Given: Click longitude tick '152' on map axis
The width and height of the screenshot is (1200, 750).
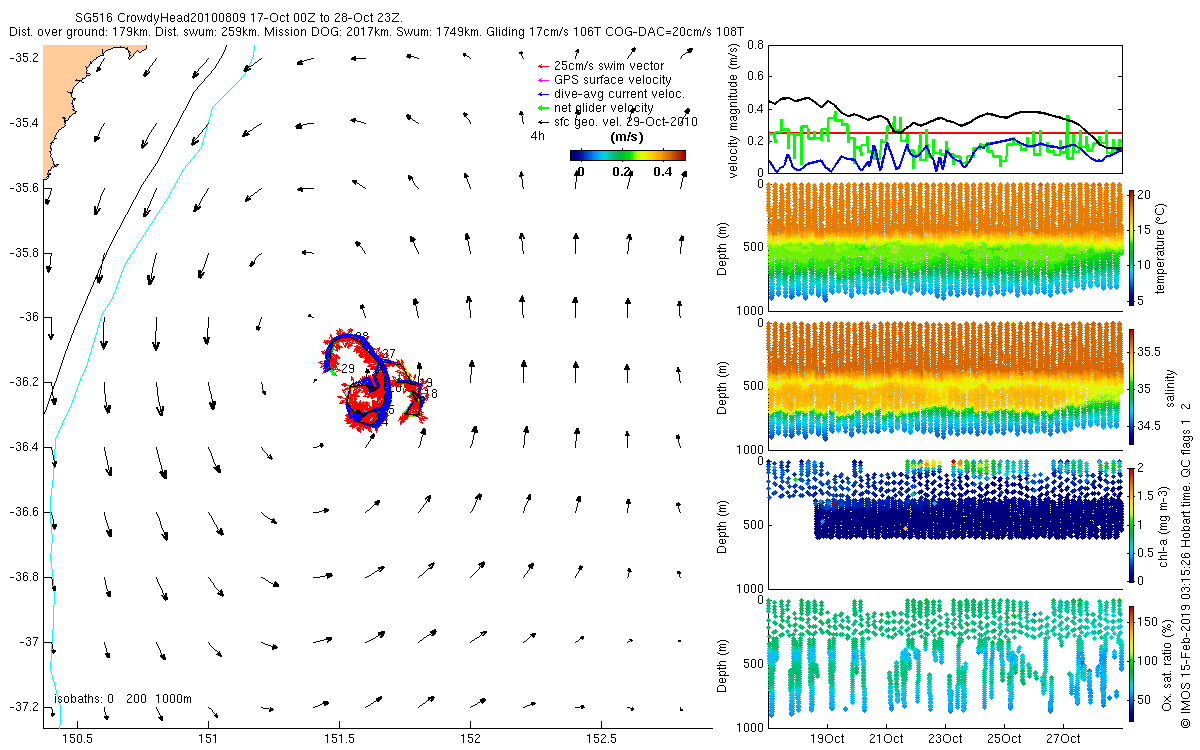Looking at the screenshot, I should click(x=470, y=737).
